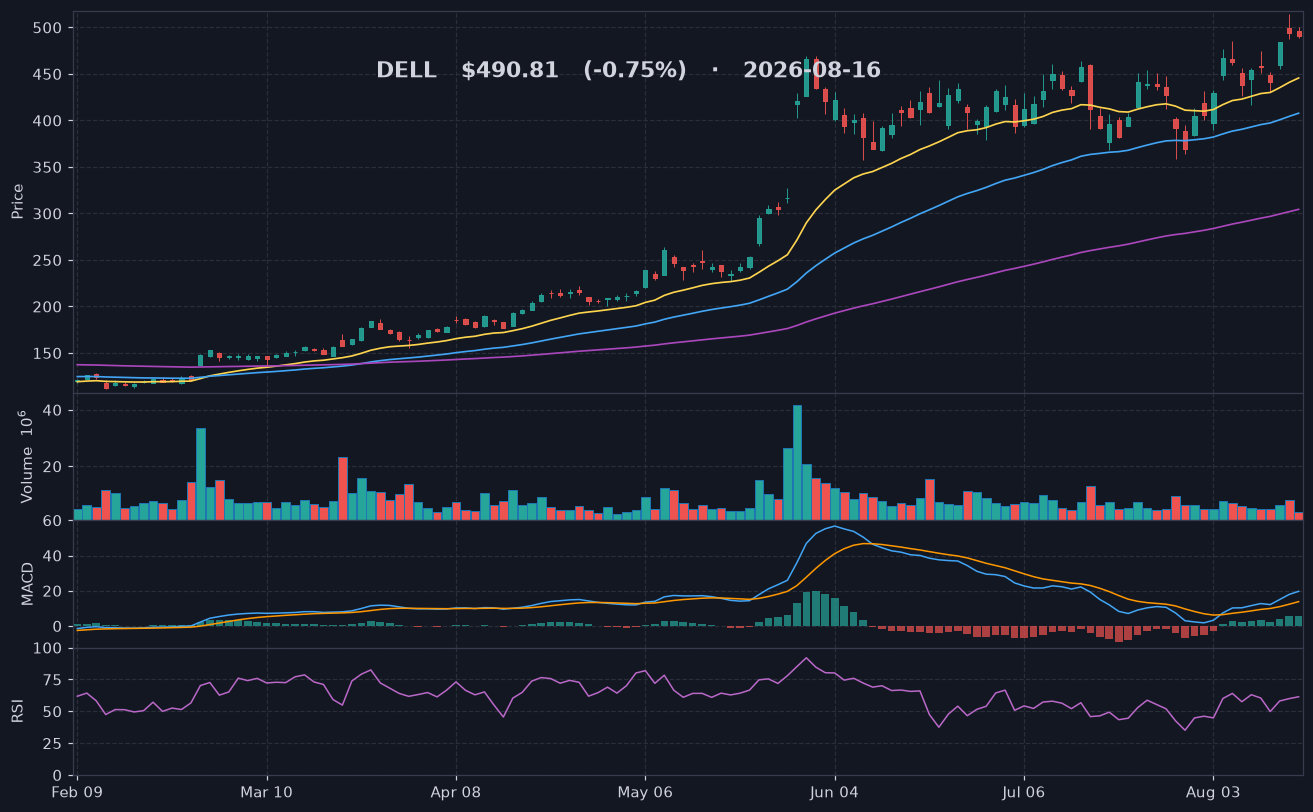Click the $490.81 price in the title
Screen dimensions: 1313x812
coord(510,70)
